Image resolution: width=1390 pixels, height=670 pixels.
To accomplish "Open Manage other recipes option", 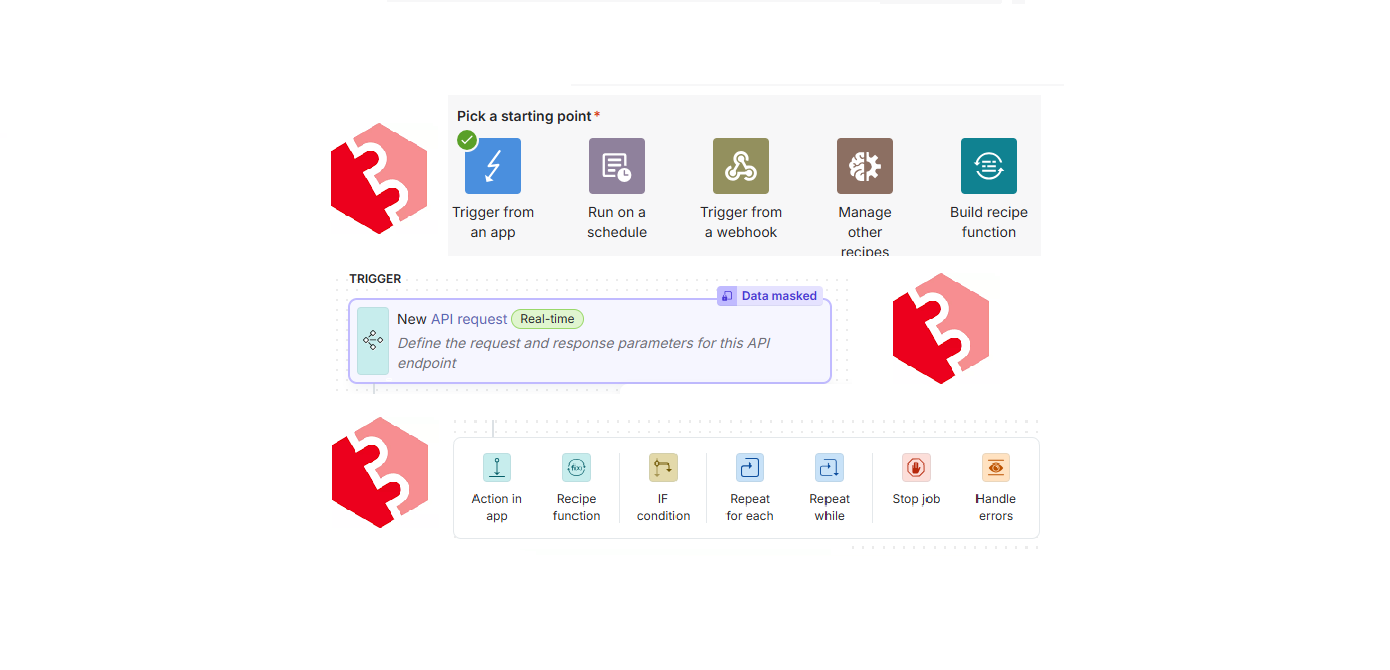I will coord(864,165).
